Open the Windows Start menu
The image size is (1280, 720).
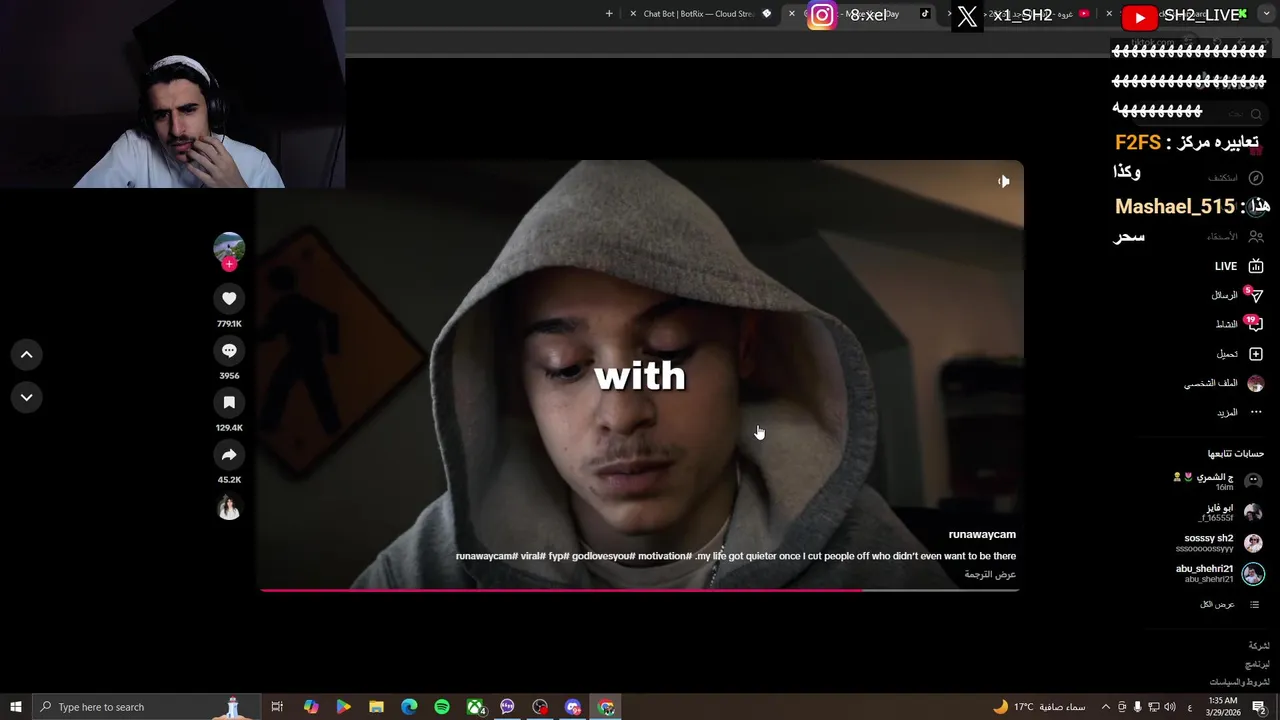16,707
